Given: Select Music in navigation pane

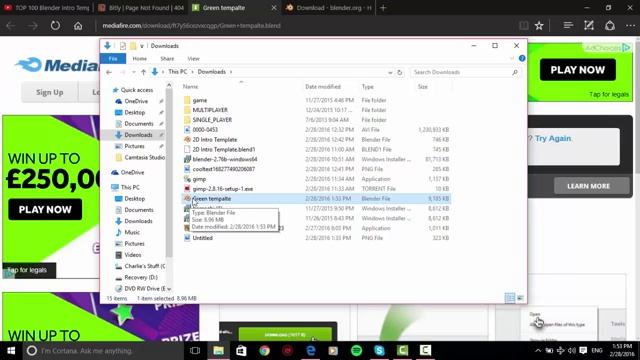Looking at the screenshot, I should (x=132, y=232).
